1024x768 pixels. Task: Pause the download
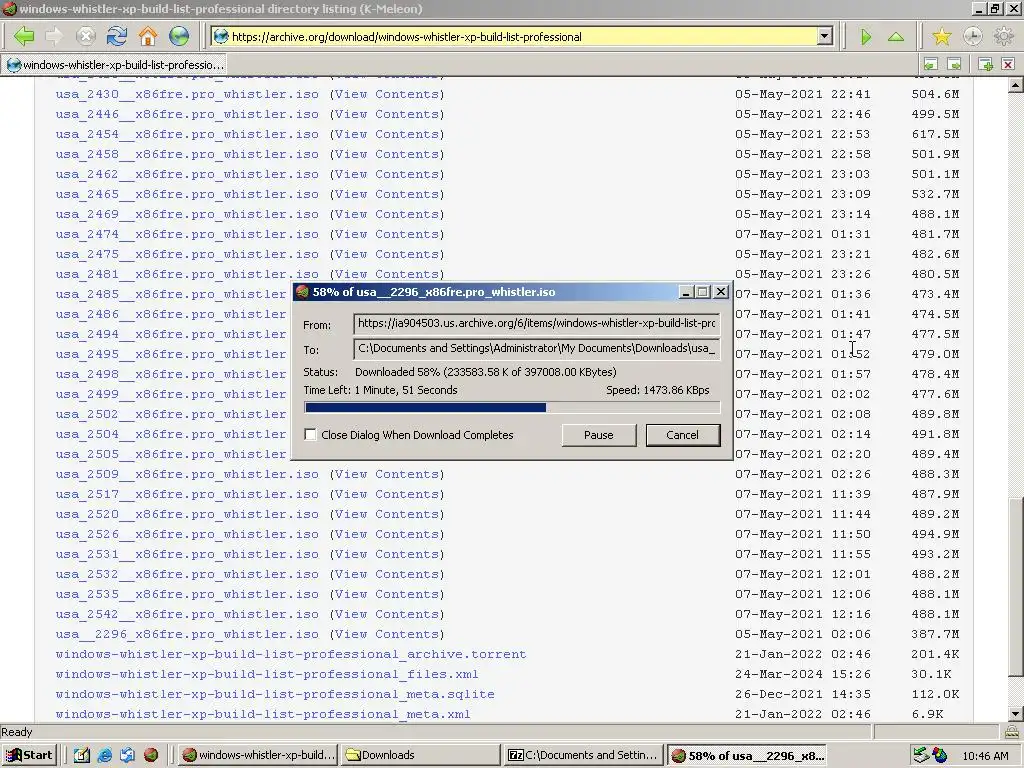(x=599, y=435)
